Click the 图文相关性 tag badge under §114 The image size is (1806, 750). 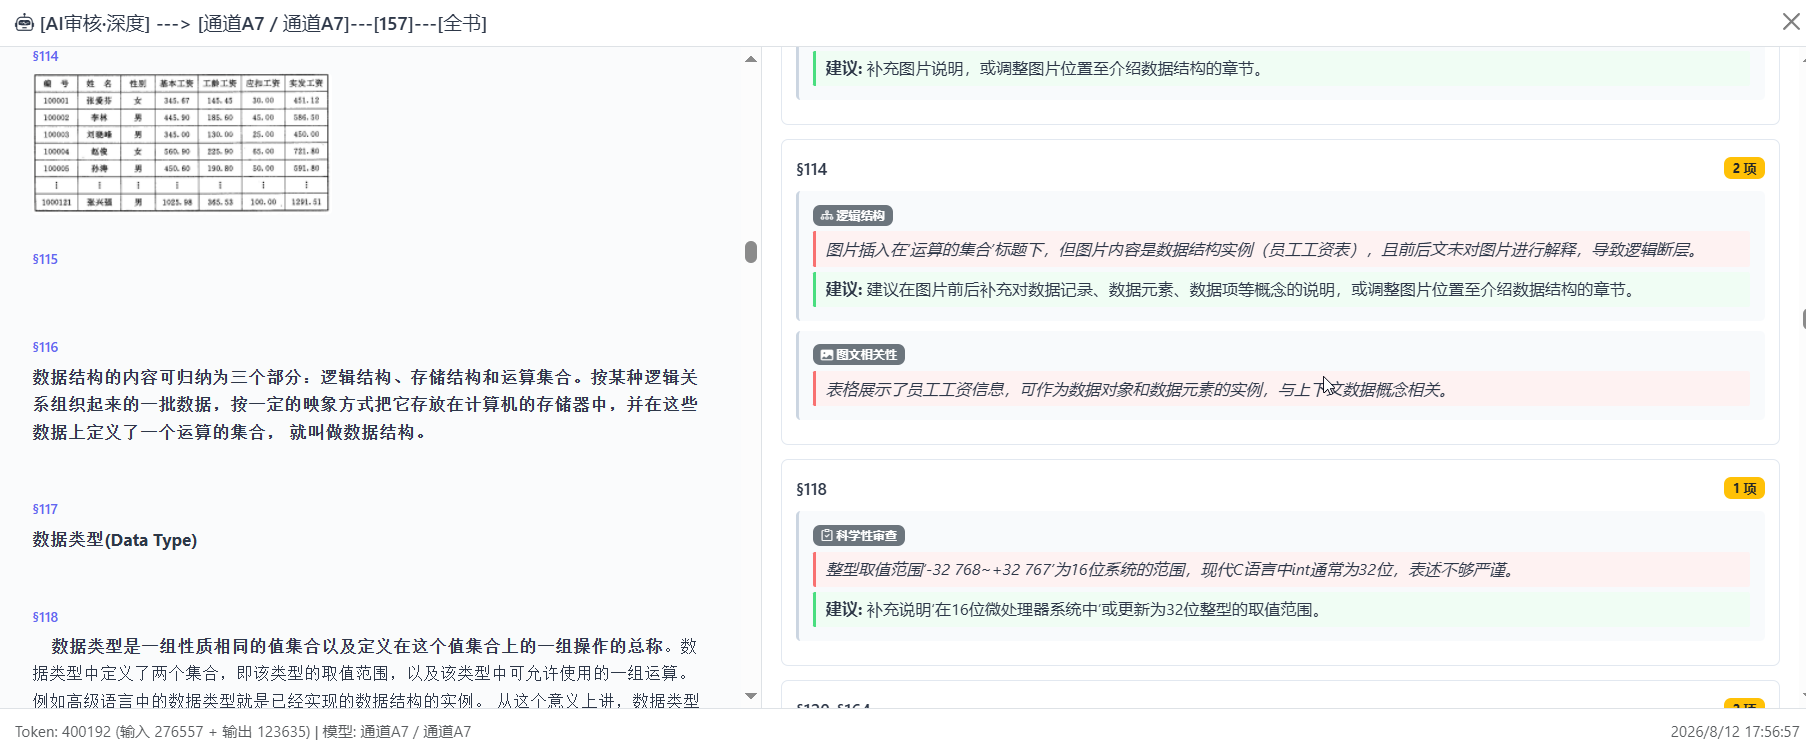(859, 354)
